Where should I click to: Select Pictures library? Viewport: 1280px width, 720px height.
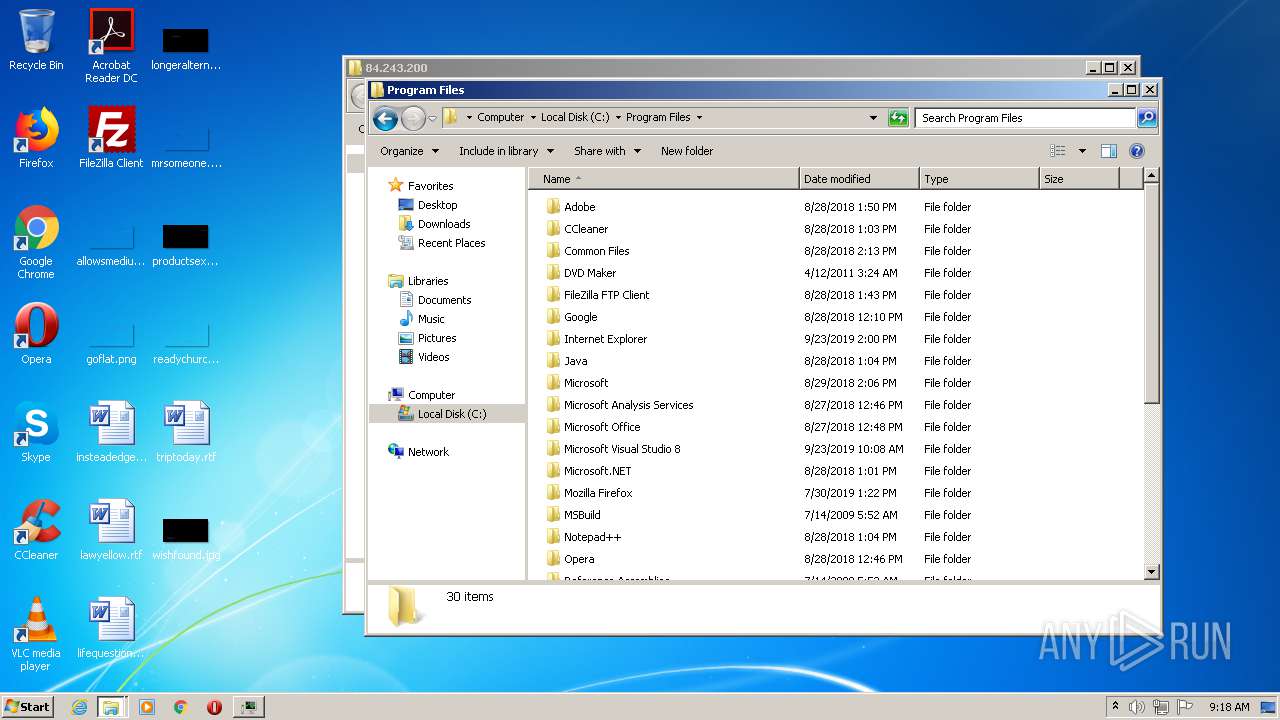437,338
